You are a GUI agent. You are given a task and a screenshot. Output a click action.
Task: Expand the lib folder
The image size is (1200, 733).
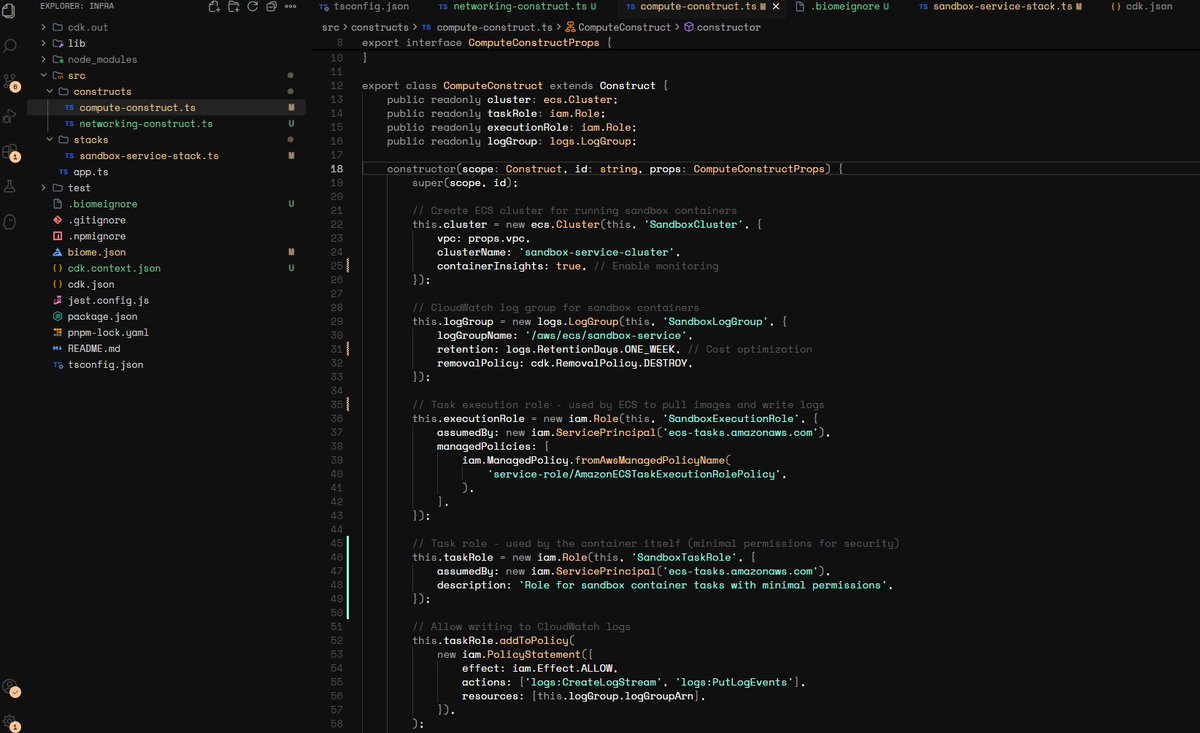pos(166,43)
